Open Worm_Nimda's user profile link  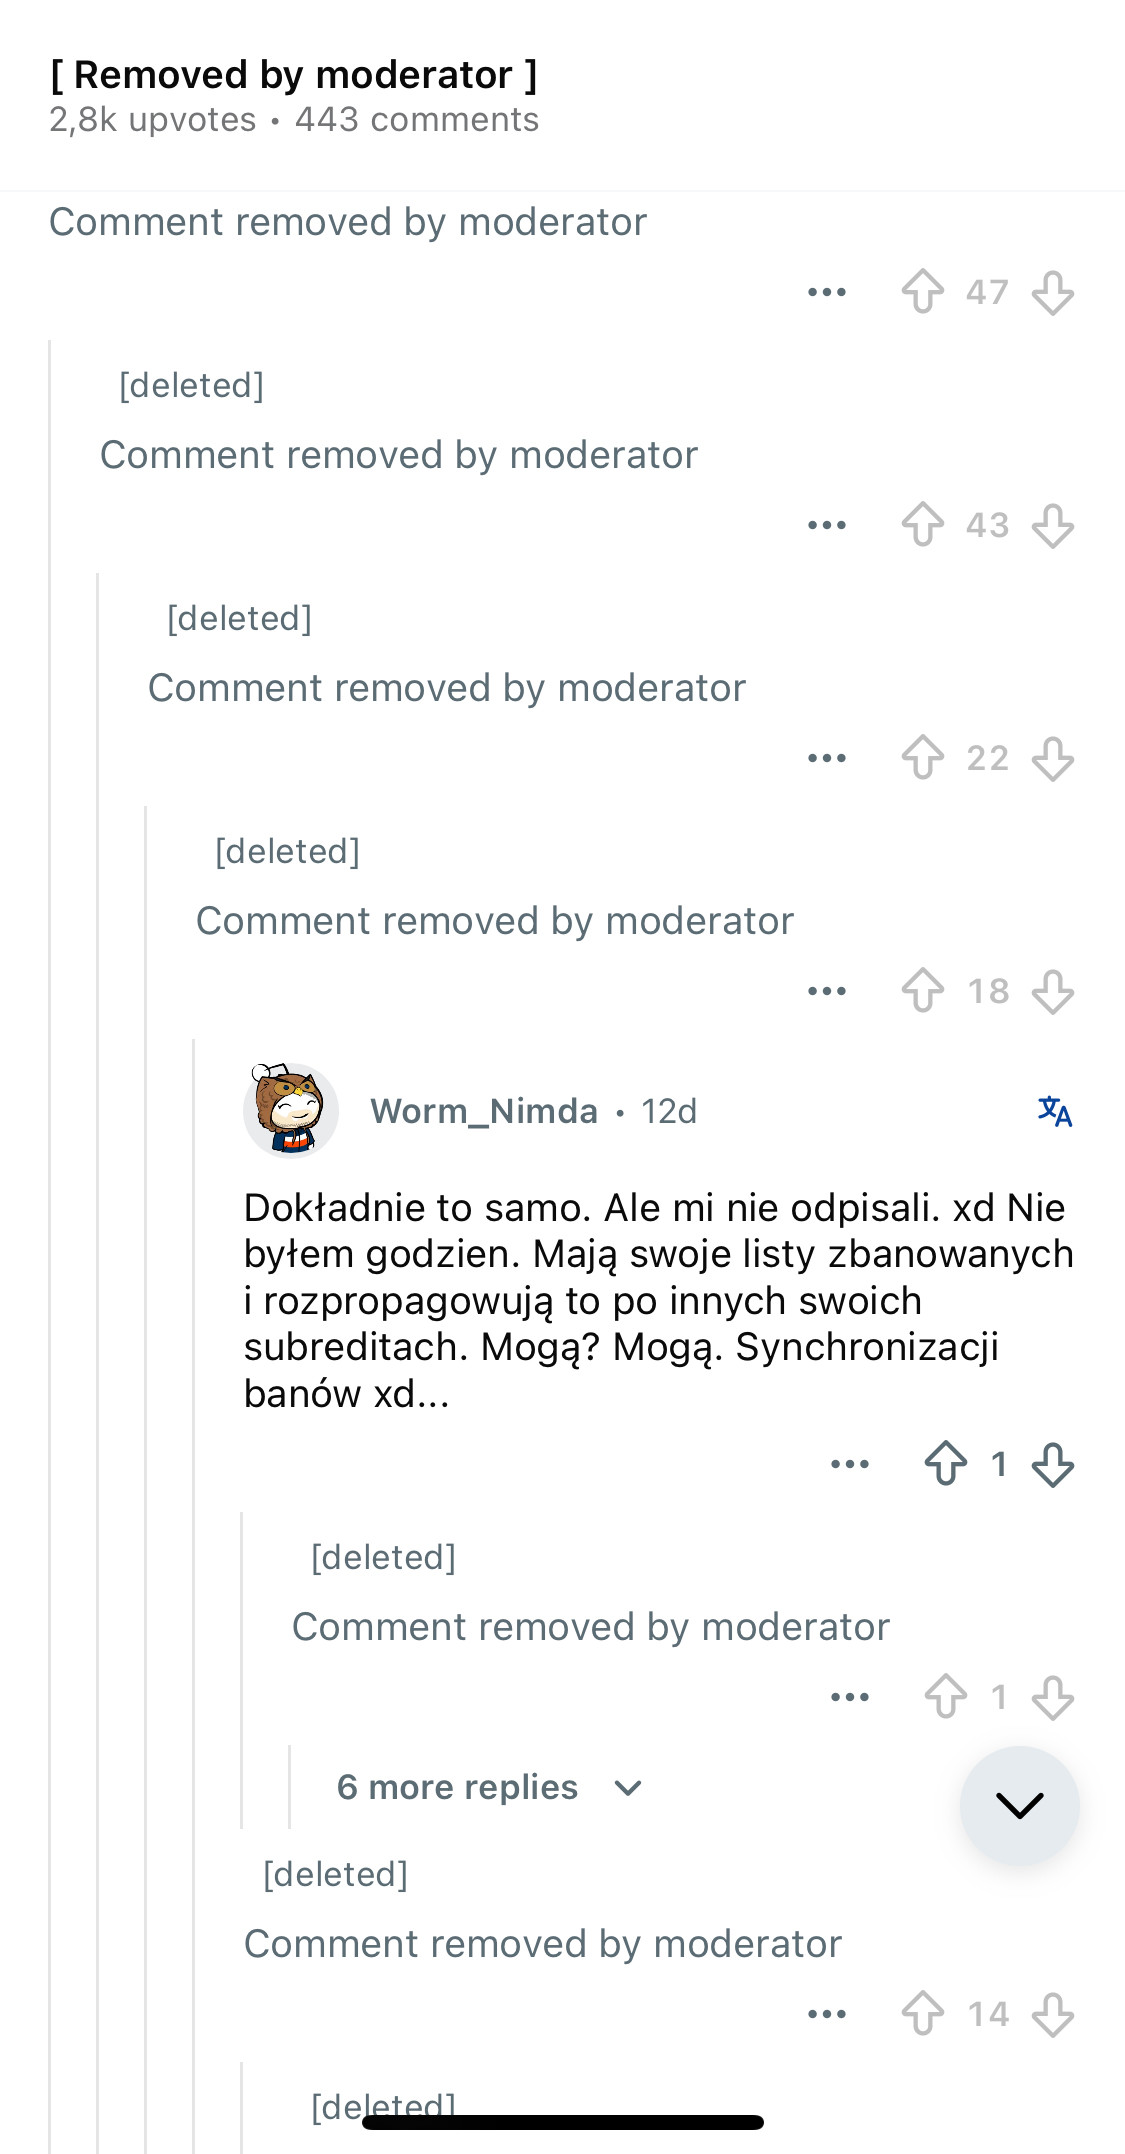[x=484, y=1111]
